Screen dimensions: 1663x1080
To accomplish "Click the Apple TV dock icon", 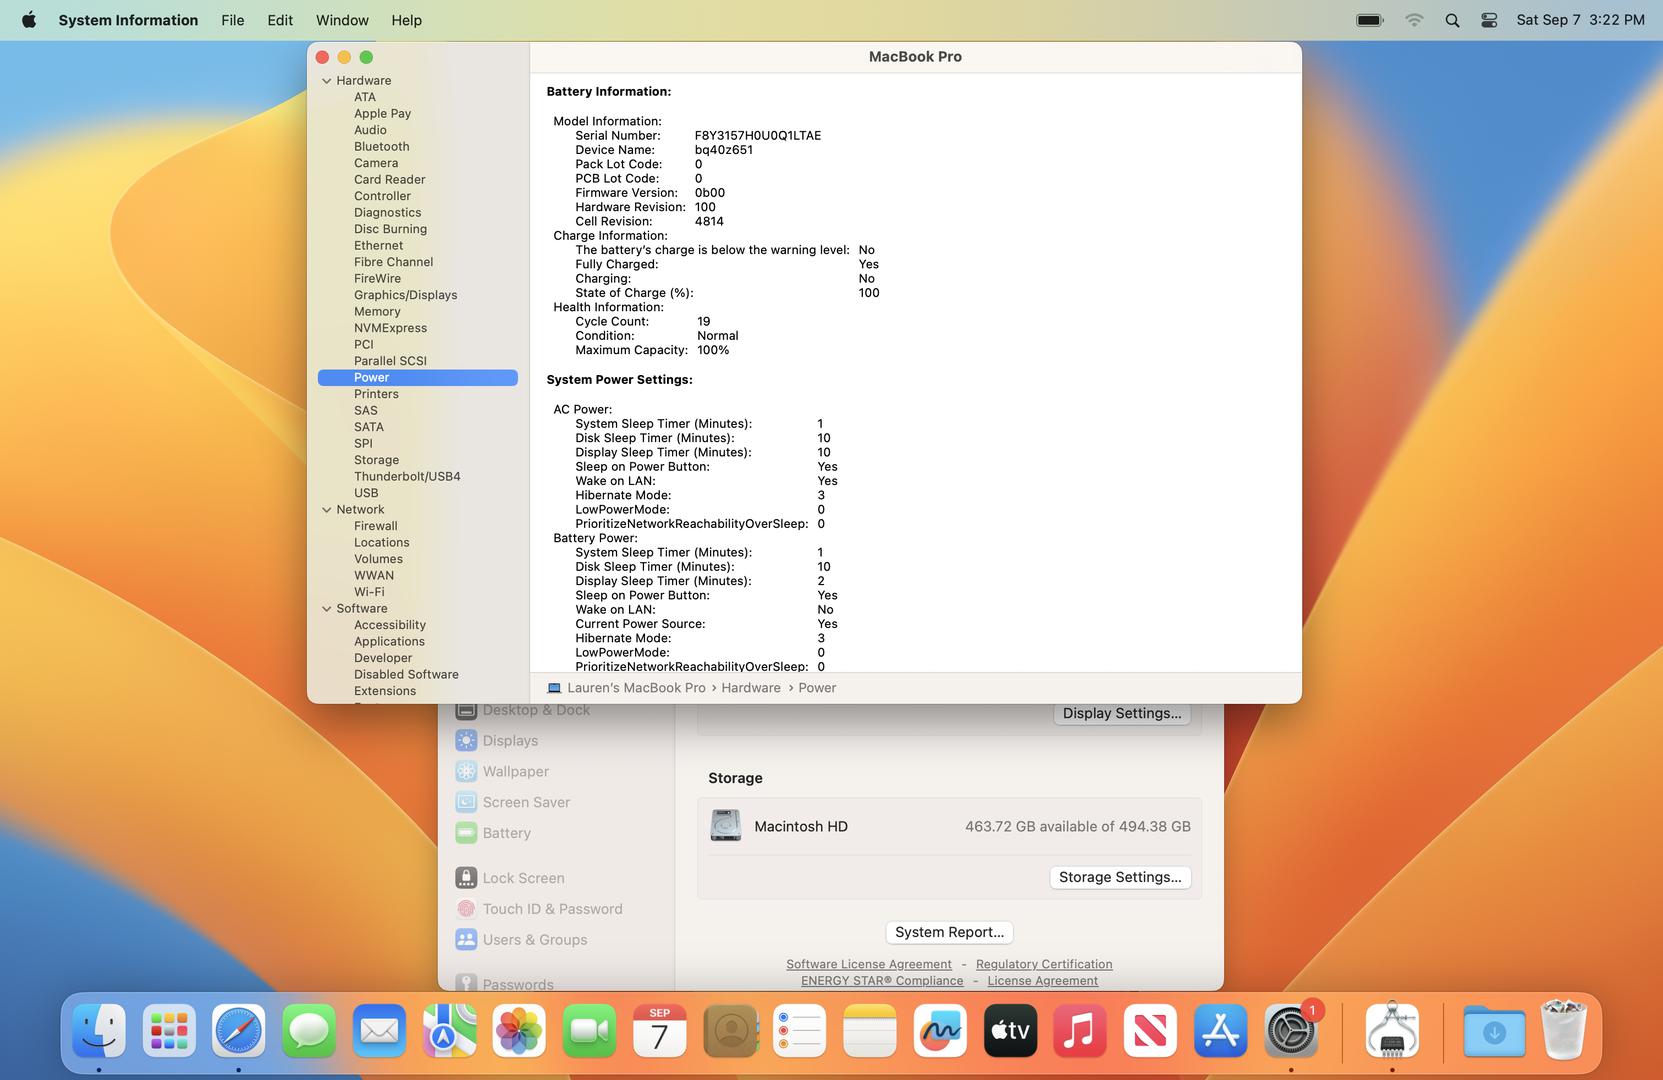I will click(x=1010, y=1031).
